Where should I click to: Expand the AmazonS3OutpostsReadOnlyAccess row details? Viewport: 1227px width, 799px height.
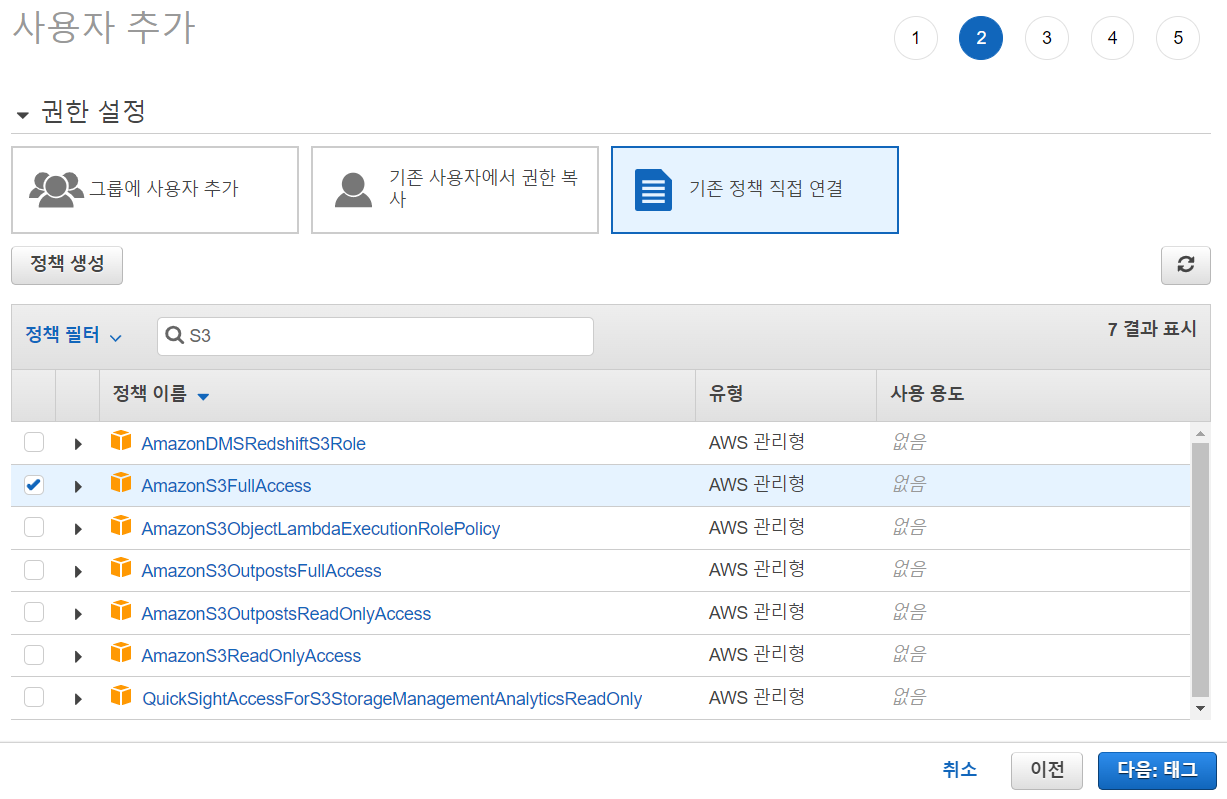[x=78, y=614]
